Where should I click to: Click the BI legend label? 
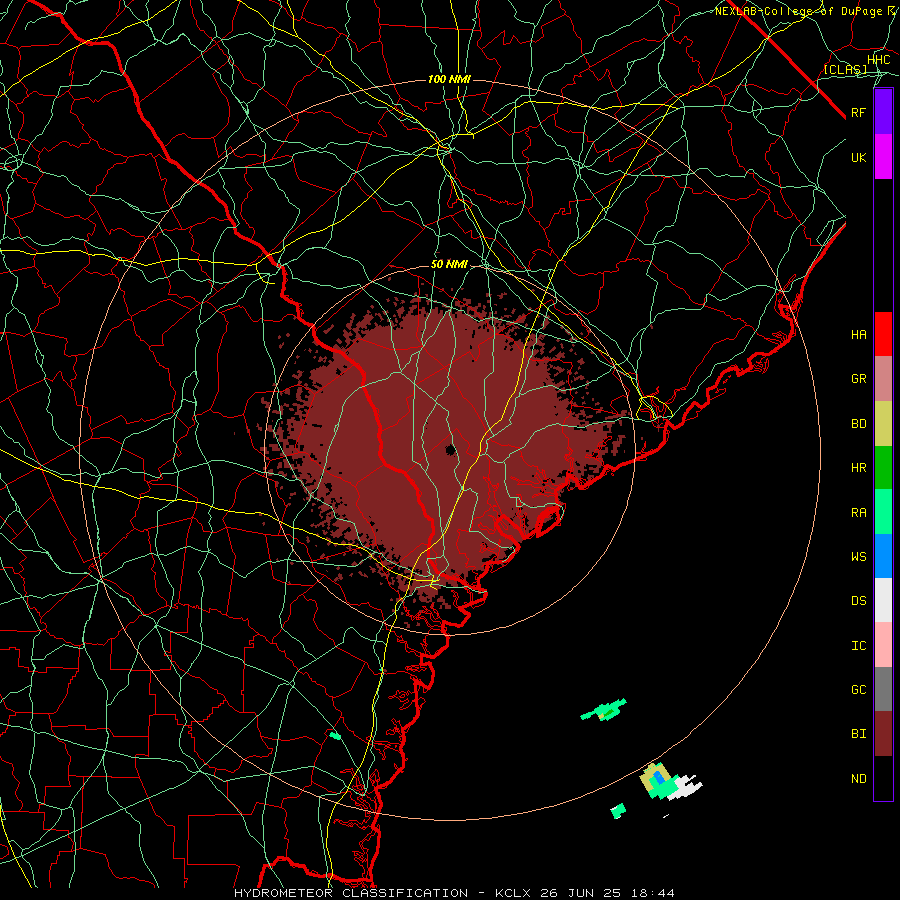pyautogui.click(x=858, y=734)
